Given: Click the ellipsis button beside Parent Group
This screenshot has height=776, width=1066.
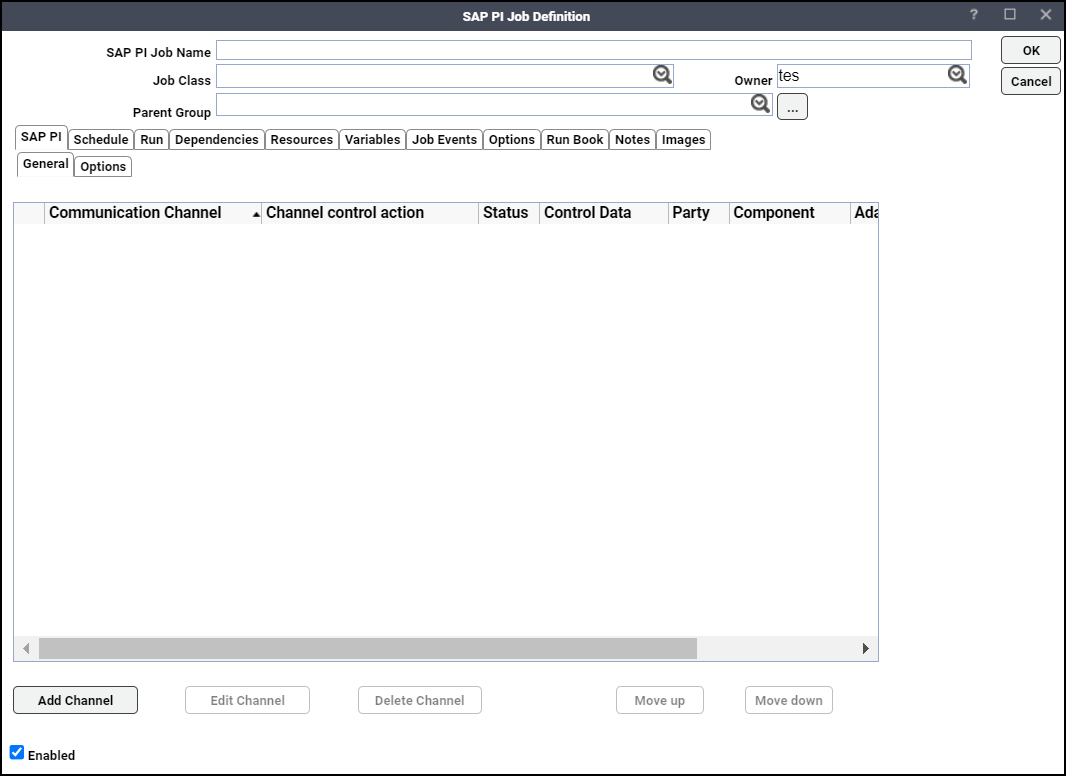Looking at the screenshot, I should 793,107.
